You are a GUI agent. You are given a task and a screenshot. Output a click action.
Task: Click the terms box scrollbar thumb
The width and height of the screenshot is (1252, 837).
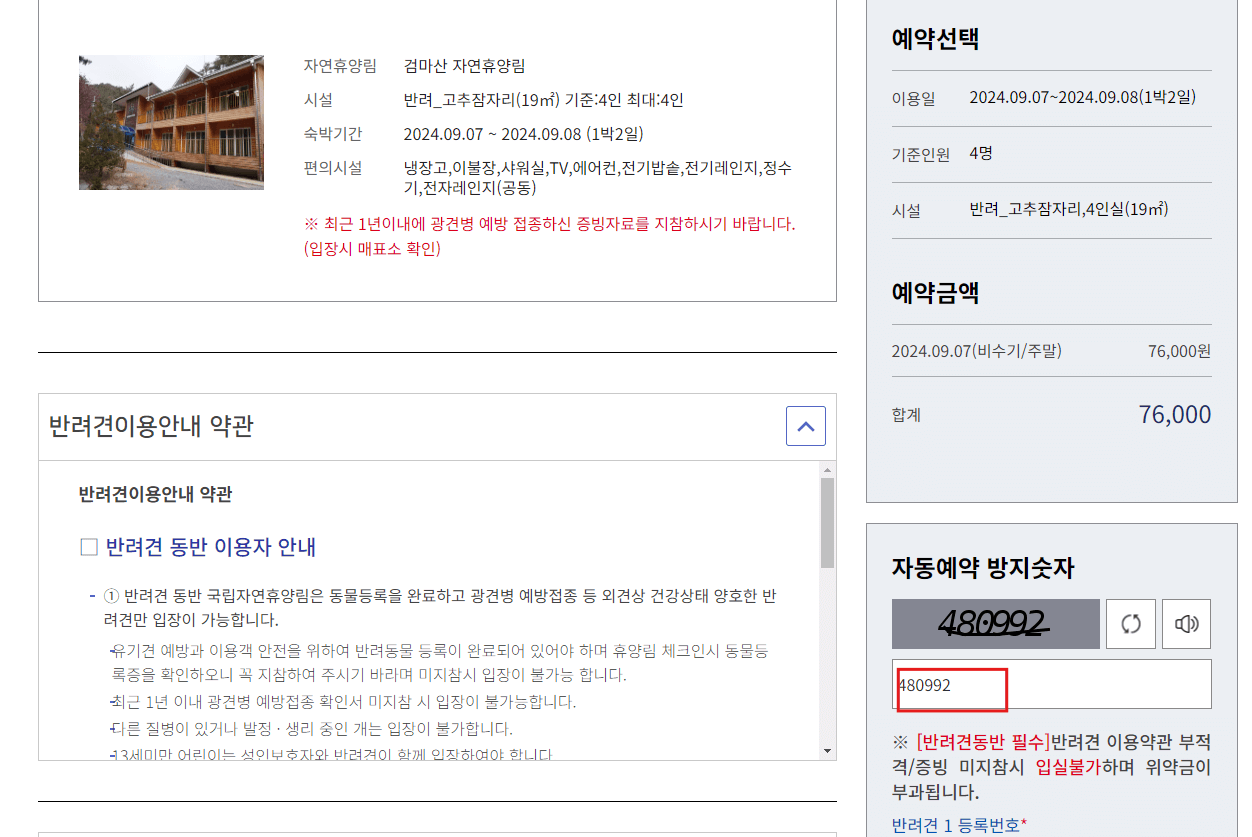point(827,523)
